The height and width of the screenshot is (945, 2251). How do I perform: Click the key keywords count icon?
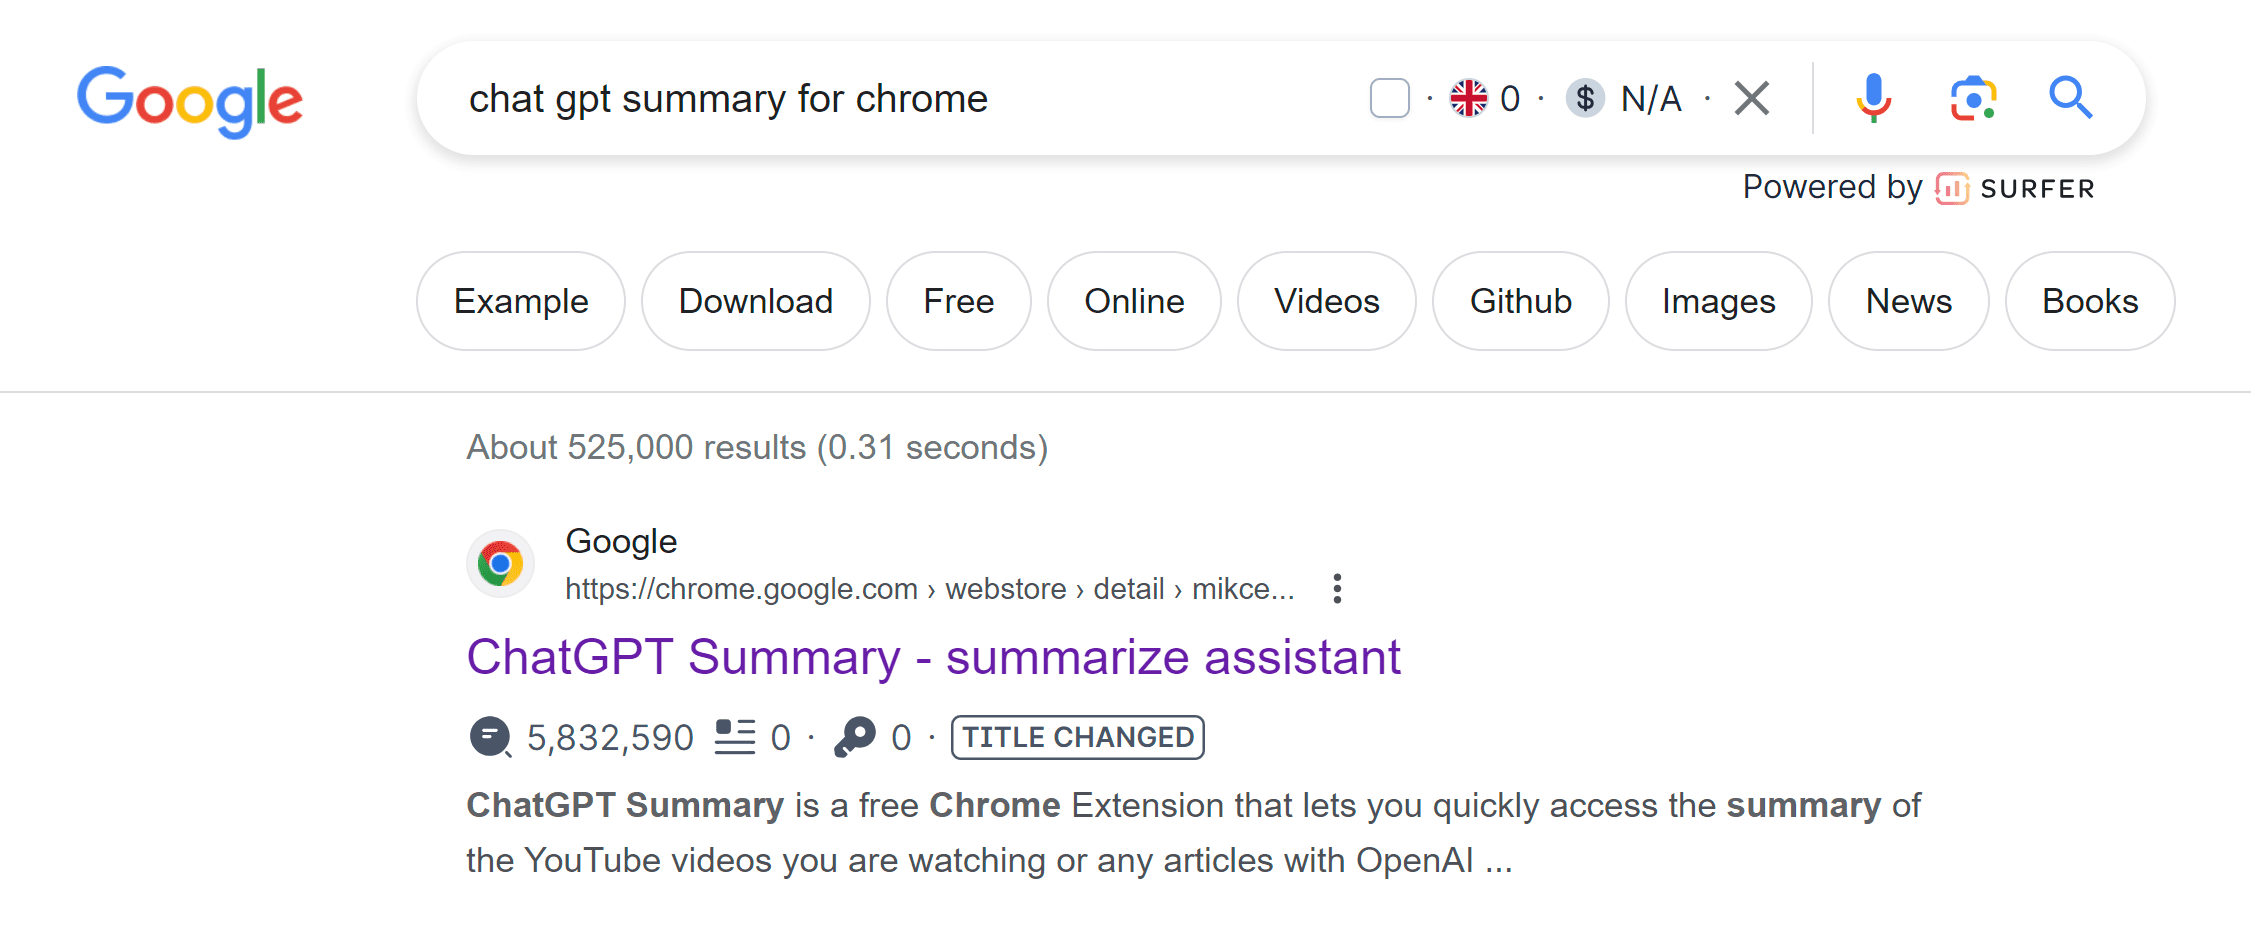(x=855, y=738)
